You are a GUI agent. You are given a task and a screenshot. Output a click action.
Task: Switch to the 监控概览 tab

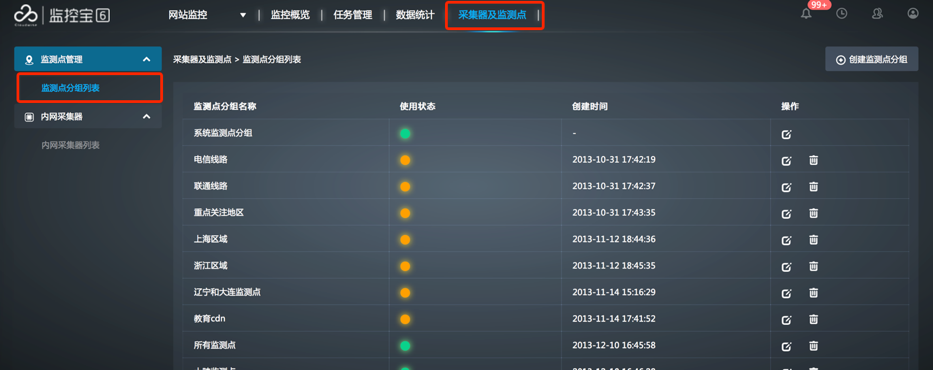click(x=290, y=15)
